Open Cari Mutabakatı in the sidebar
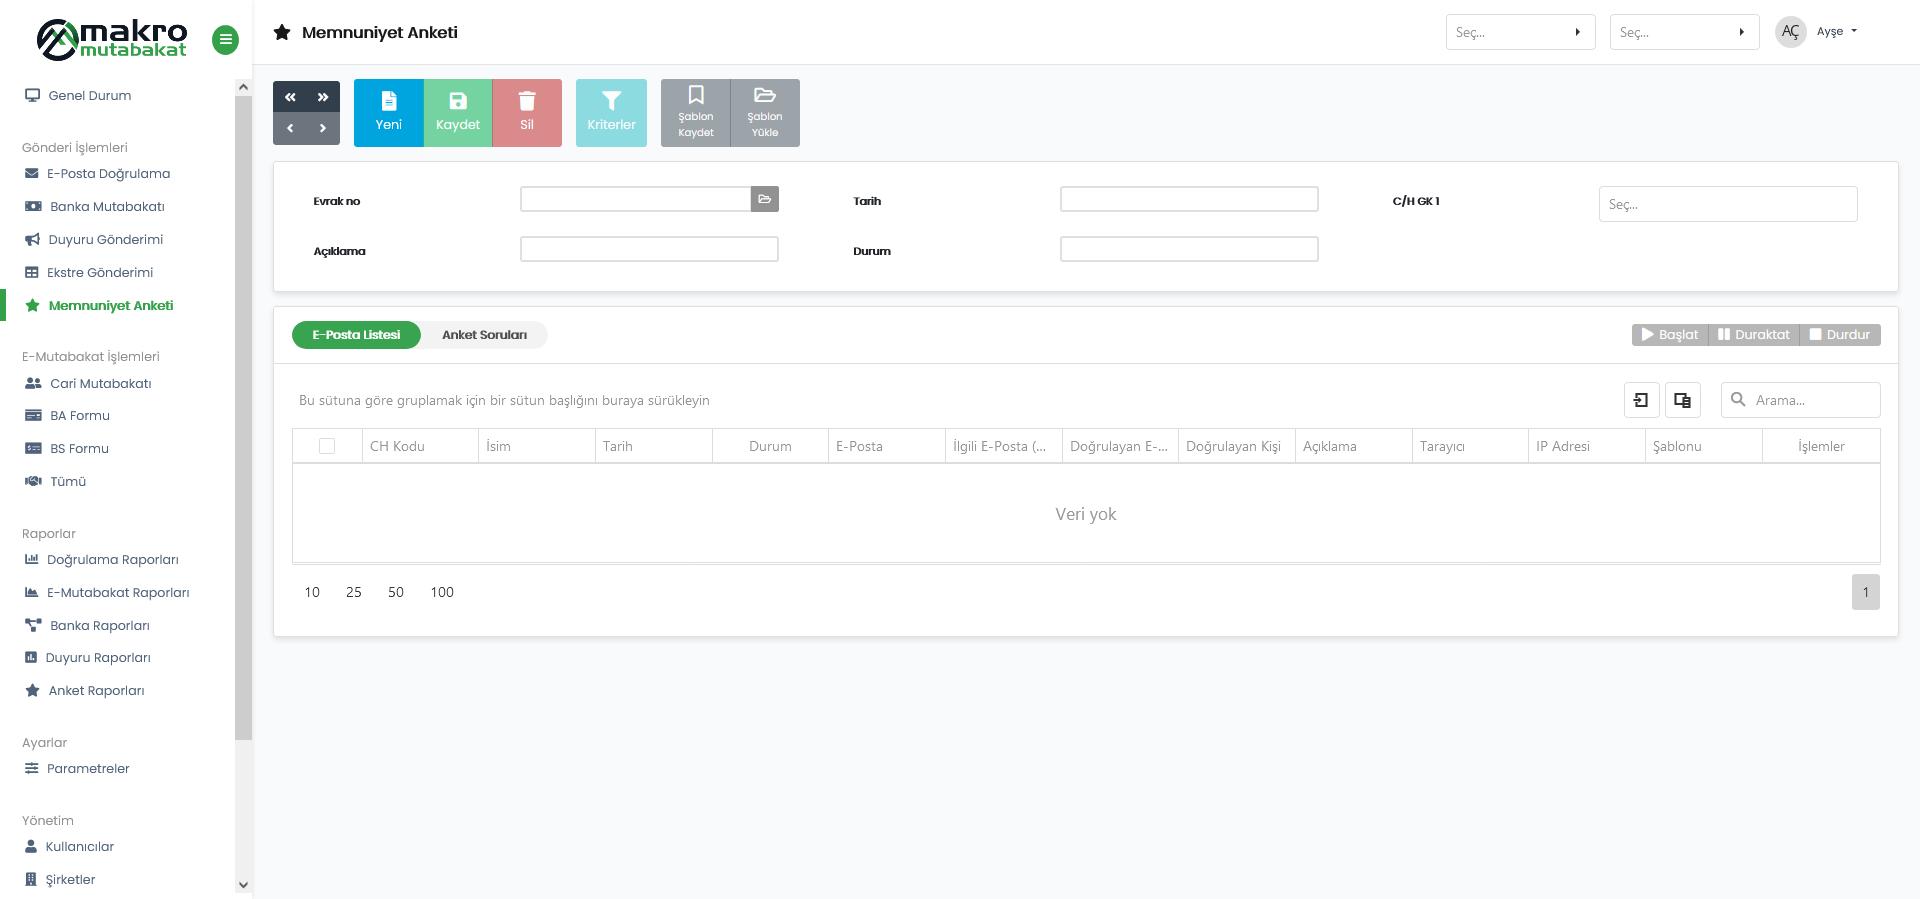Viewport: 1920px width, 899px height. 100,383
